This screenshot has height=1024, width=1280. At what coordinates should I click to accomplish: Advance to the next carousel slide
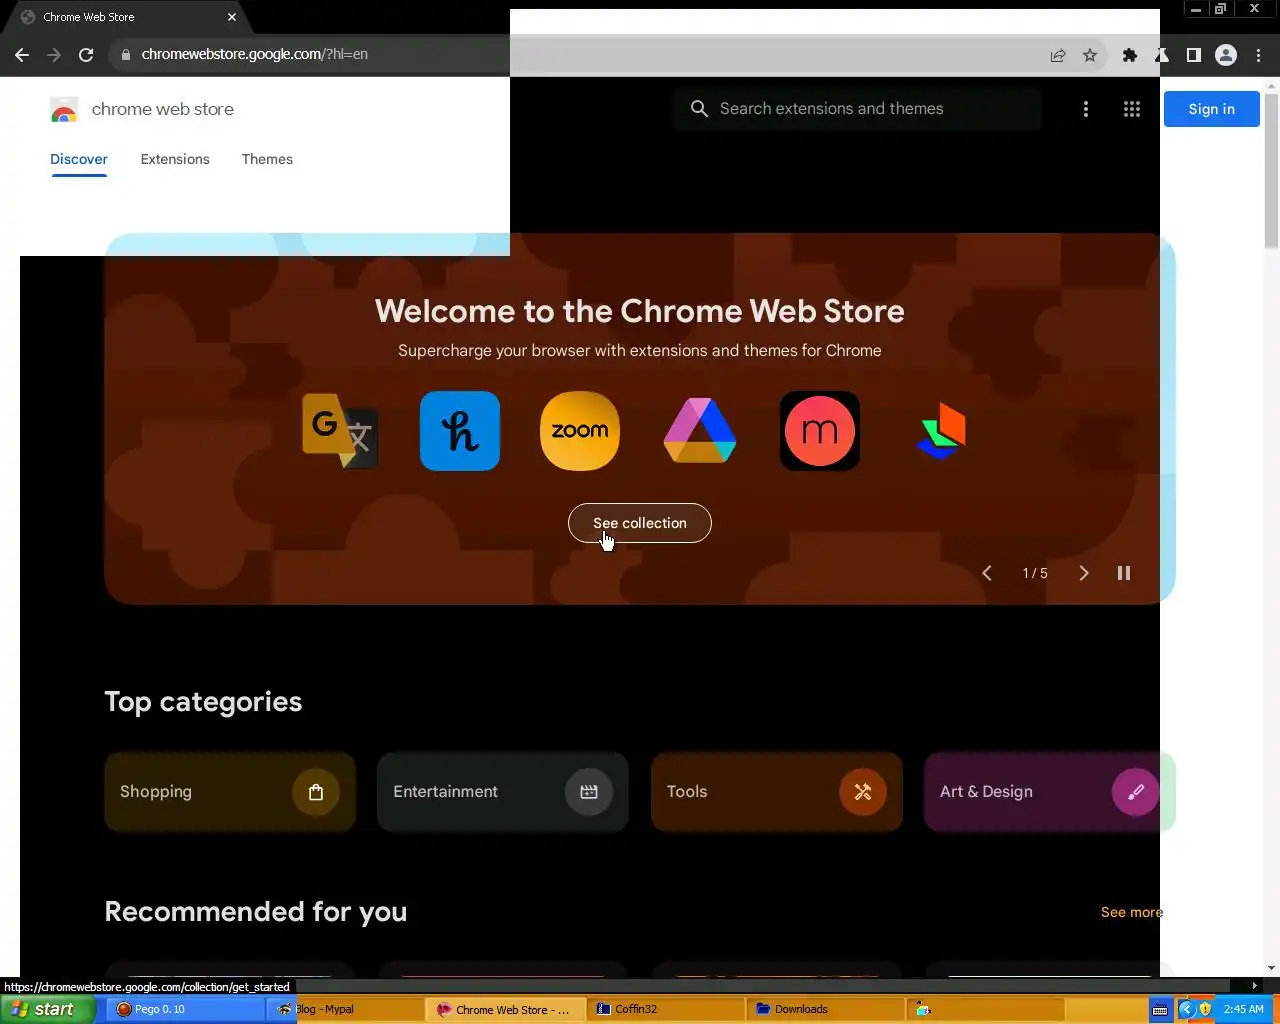click(1083, 573)
